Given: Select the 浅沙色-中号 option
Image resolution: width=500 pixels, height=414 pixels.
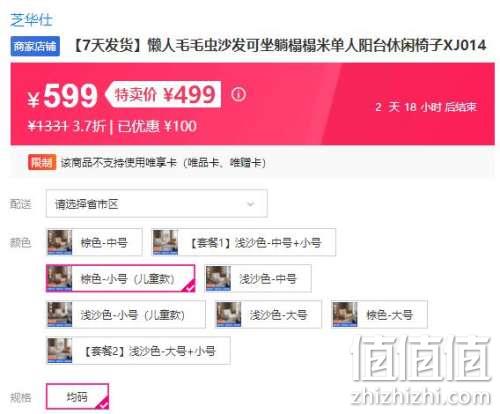Looking at the screenshot, I should [x=258, y=278].
